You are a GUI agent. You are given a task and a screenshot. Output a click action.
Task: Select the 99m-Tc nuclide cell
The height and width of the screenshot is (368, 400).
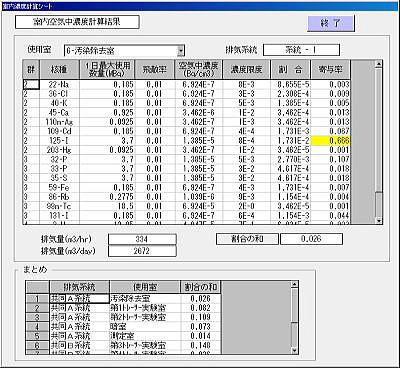tap(59, 206)
